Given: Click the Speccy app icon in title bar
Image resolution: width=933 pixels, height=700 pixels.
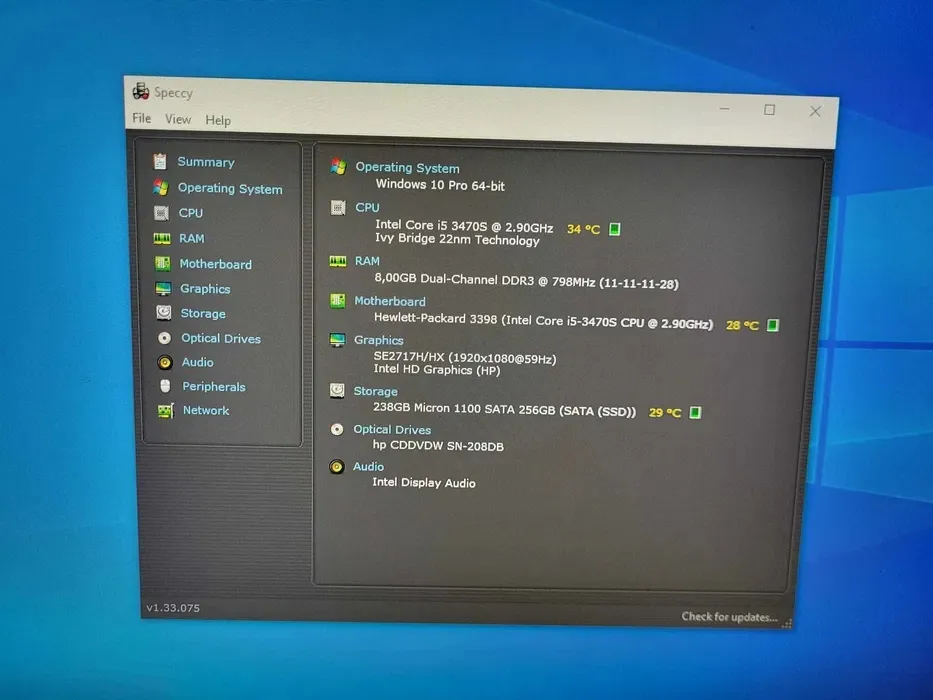Looking at the screenshot, I should pyautogui.click(x=140, y=90).
